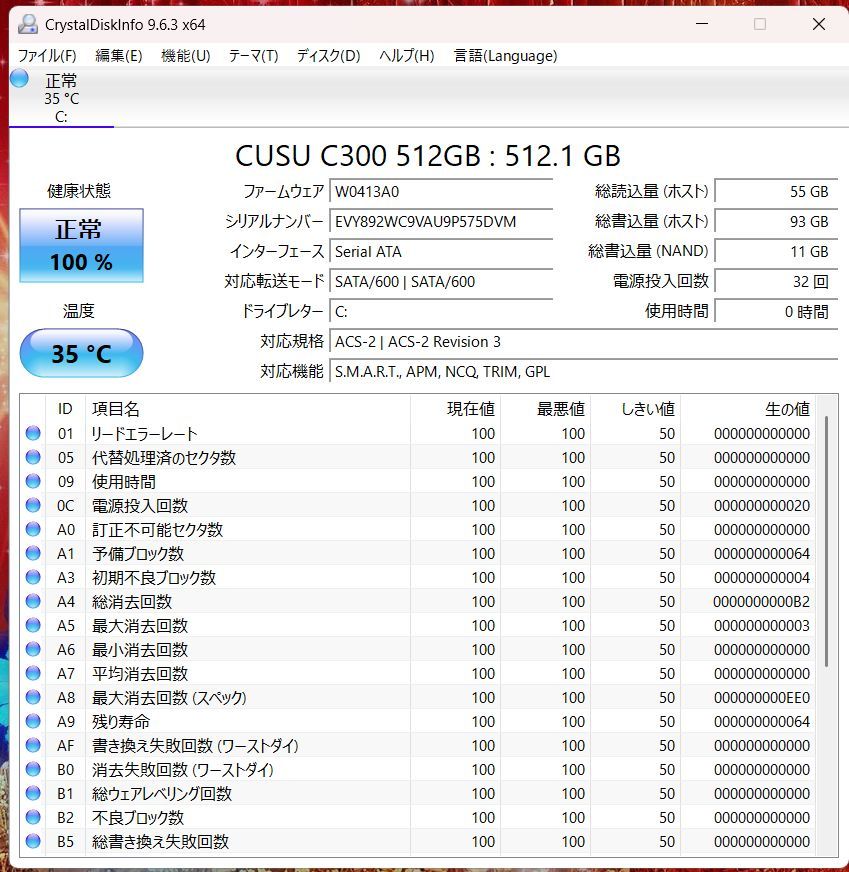Click the CrystalDiskInfo app icon in title bar
The height and width of the screenshot is (872, 849).
pyautogui.click(x=27, y=24)
